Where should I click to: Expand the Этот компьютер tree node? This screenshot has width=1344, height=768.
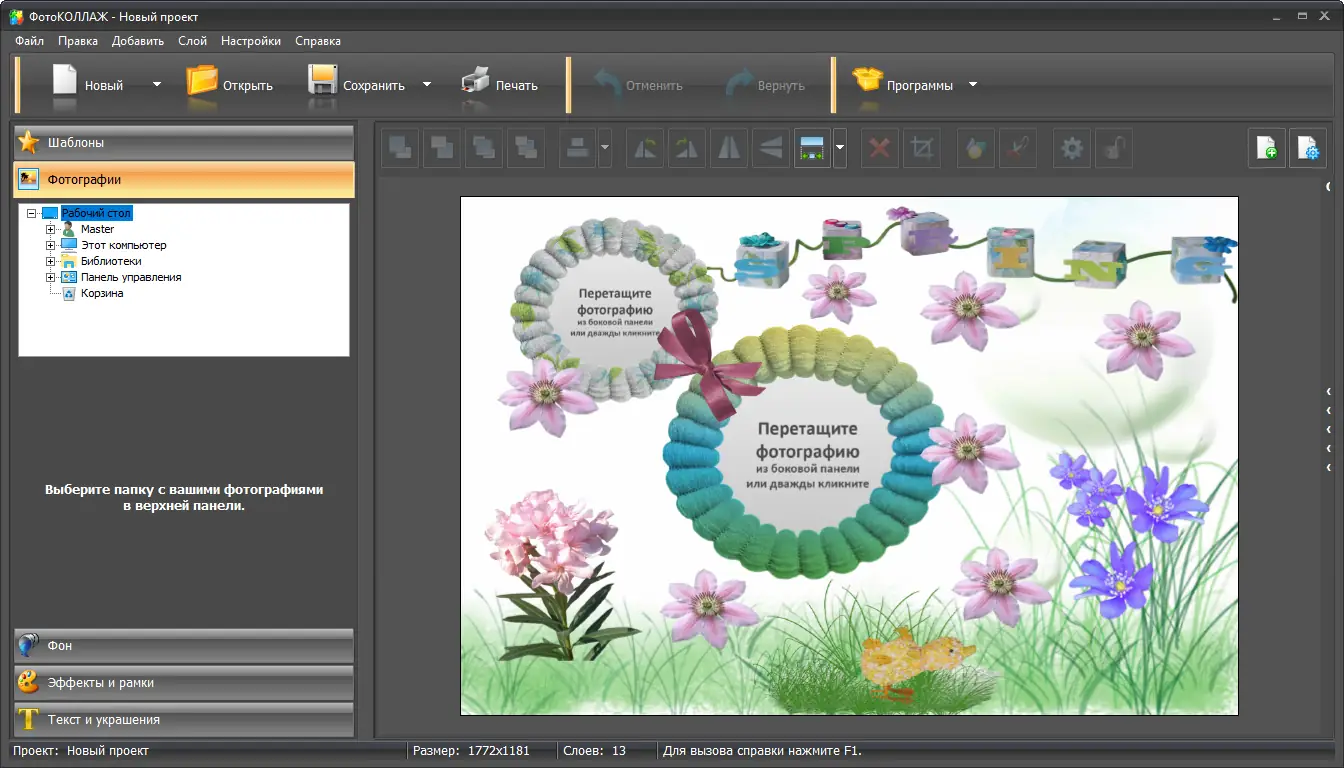click(x=50, y=245)
